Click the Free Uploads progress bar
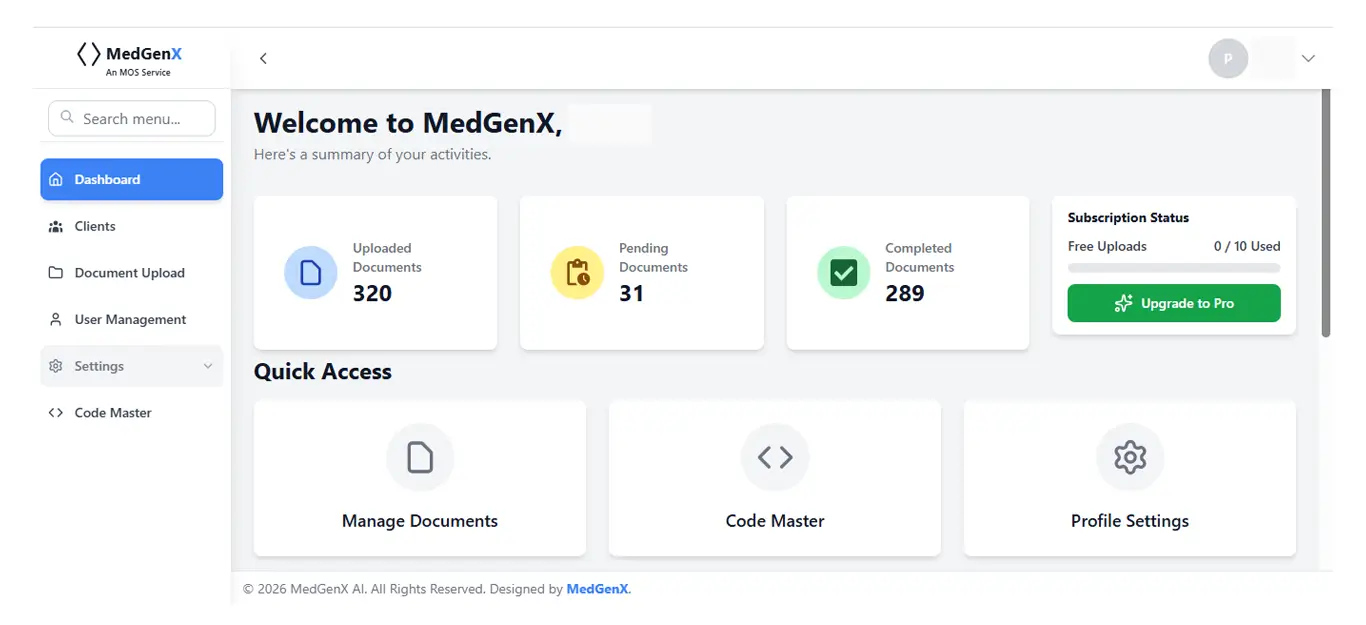Image resolution: width=1366 pixels, height=625 pixels. pyautogui.click(x=1174, y=268)
